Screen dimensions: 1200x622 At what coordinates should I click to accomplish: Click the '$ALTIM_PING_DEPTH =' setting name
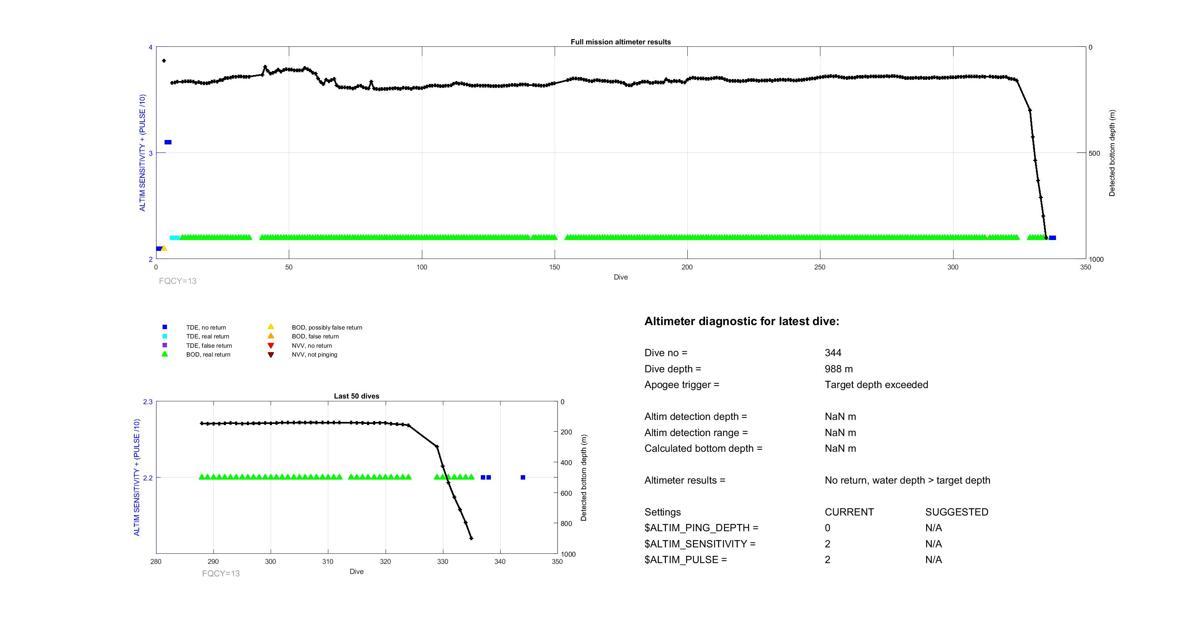pyautogui.click(x=701, y=528)
